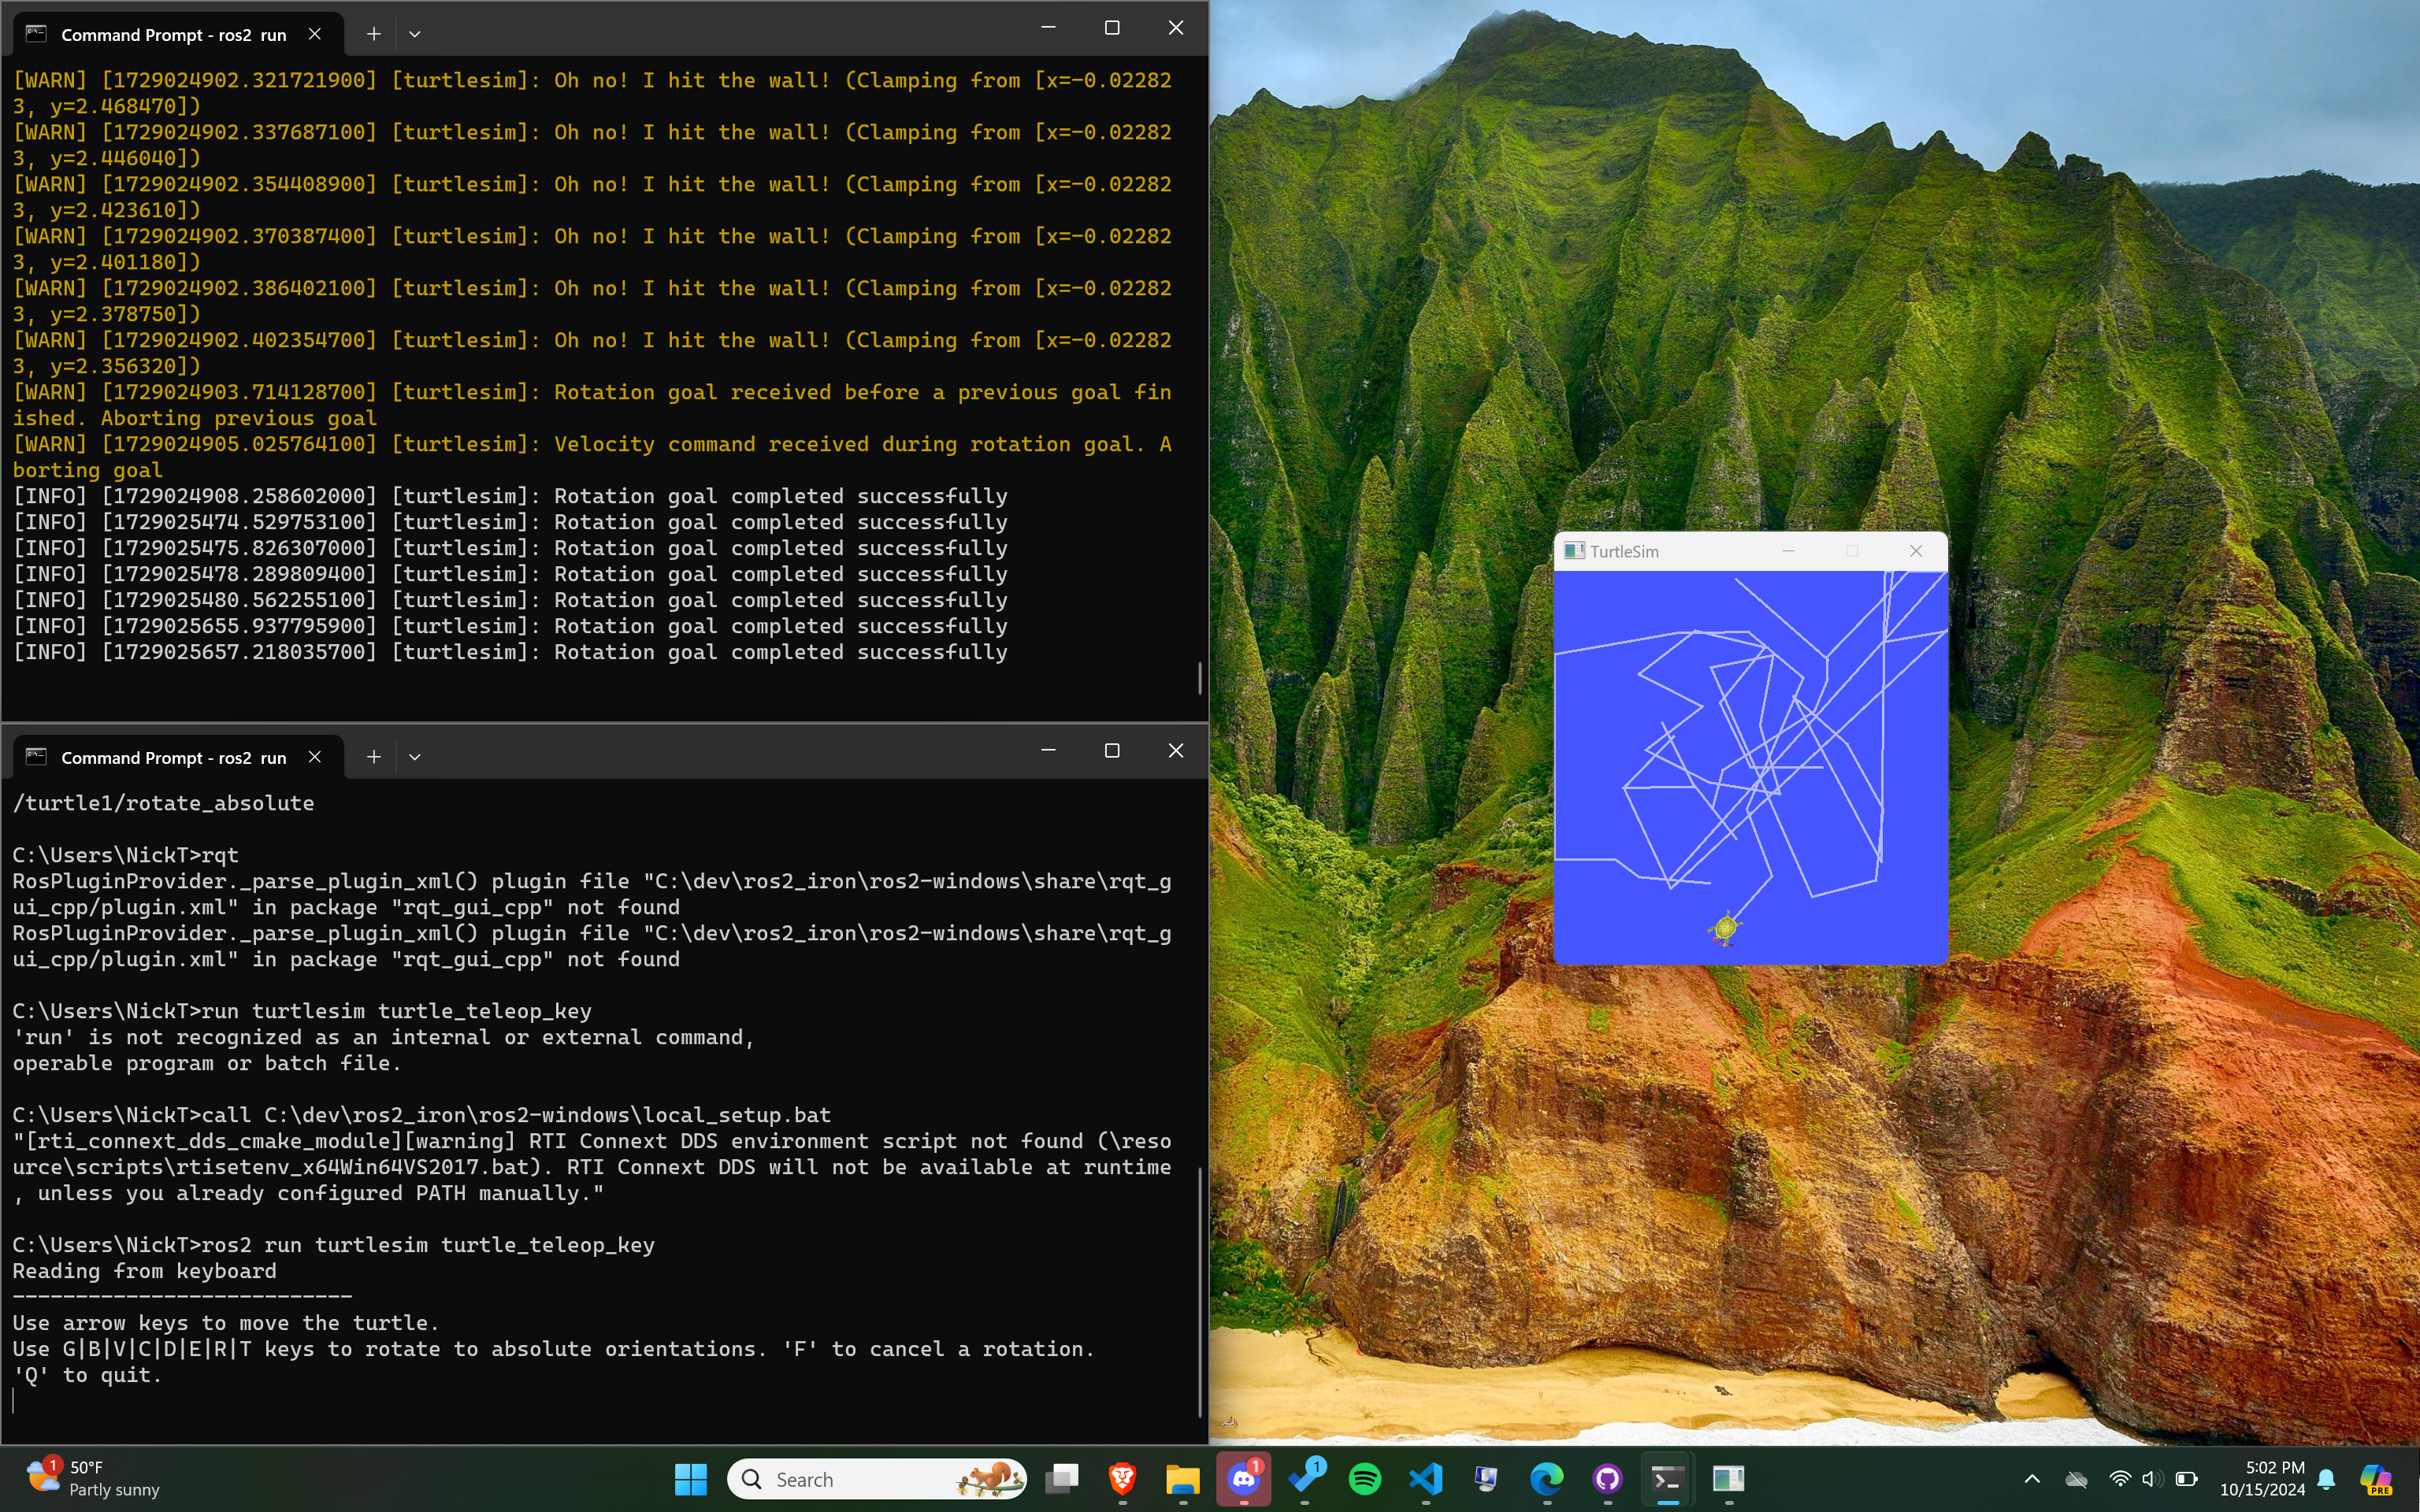Add a new tab in top terminal
This screenshot has height=1512, width=2420.
373,34
